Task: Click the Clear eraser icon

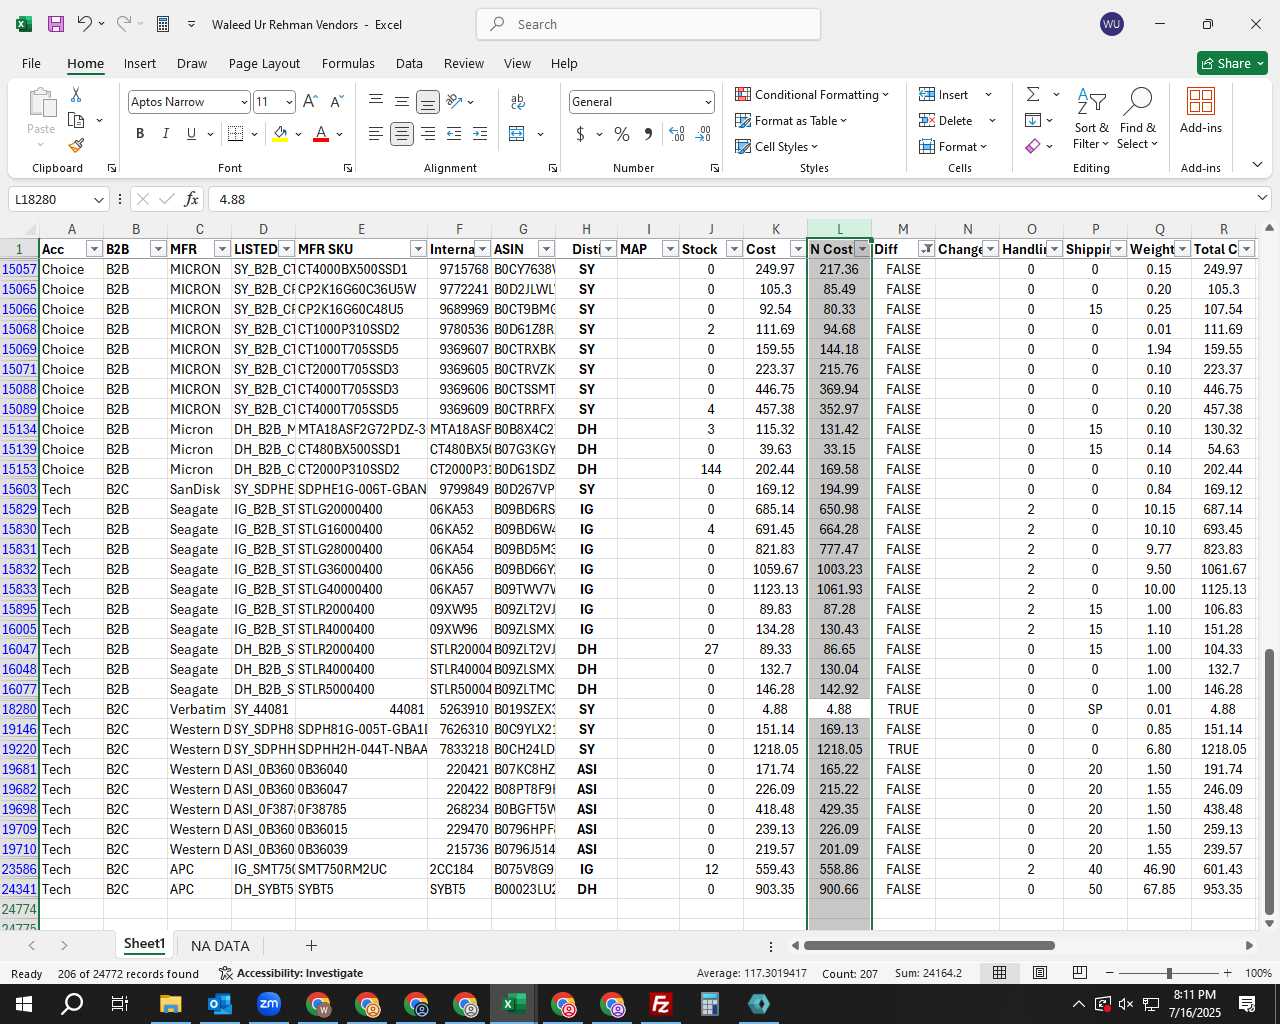Action: coord(1033,146)
